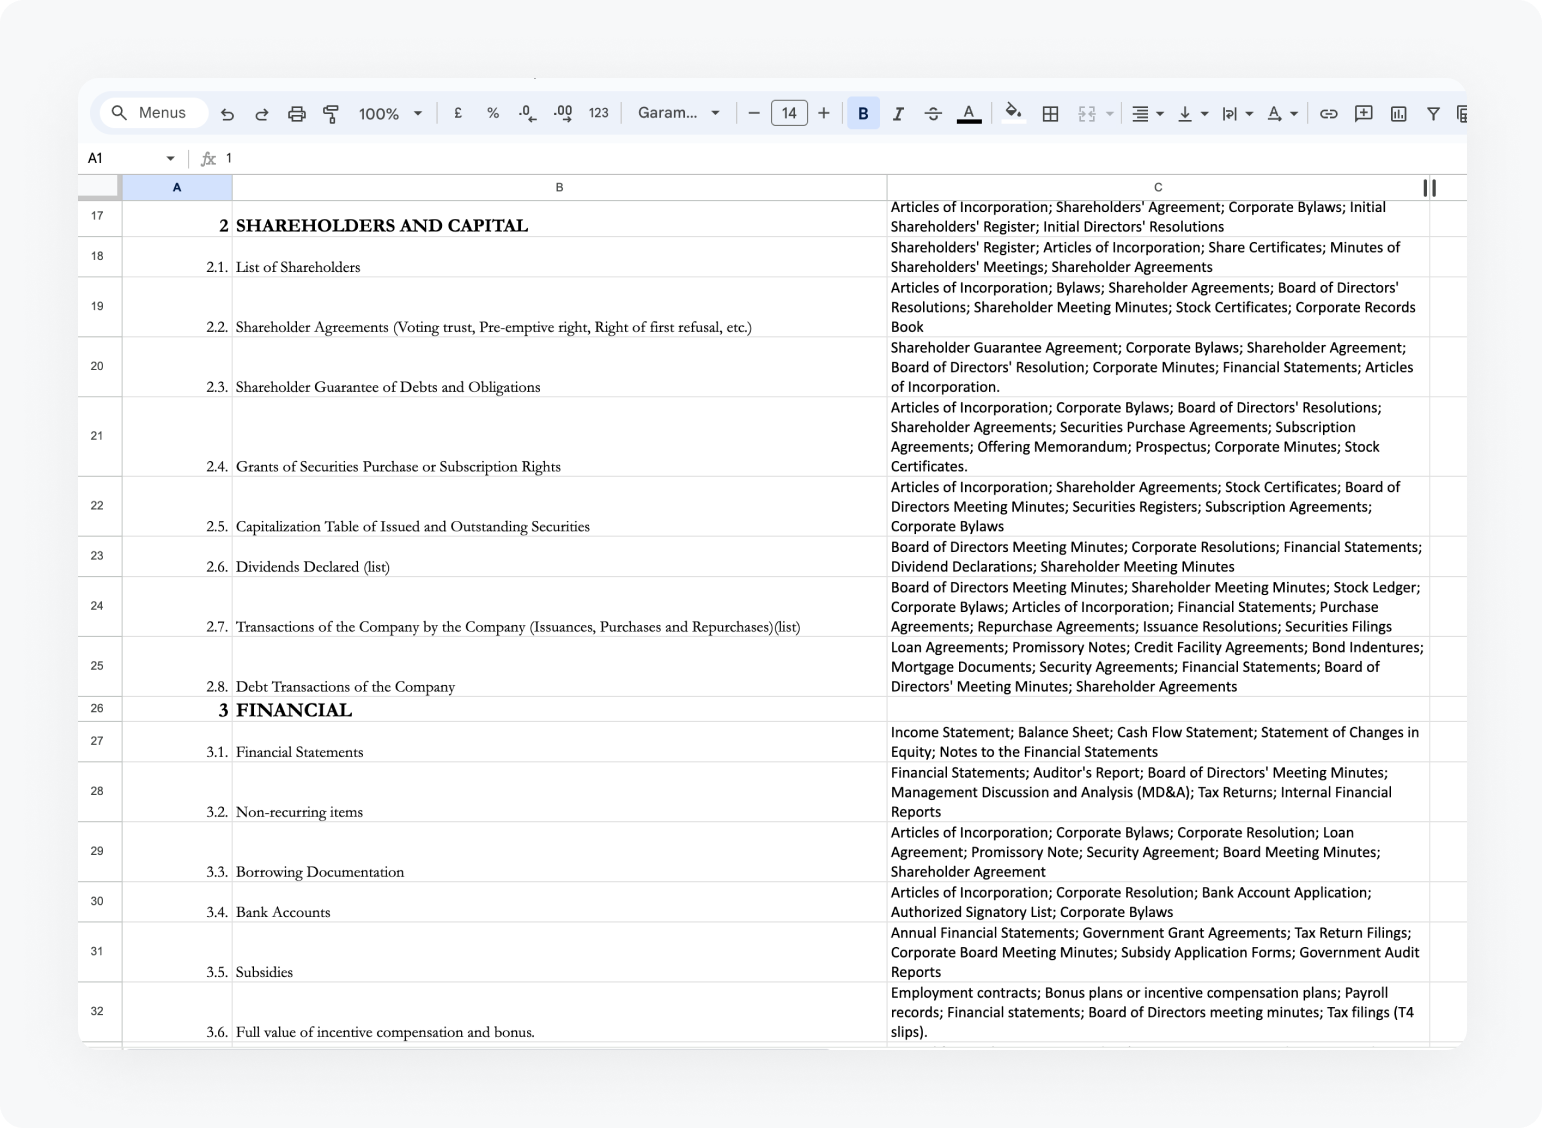The image size is (1542, 1134).
Task: Click the decrease decimal places icon
Action: [x=527, y=113]
